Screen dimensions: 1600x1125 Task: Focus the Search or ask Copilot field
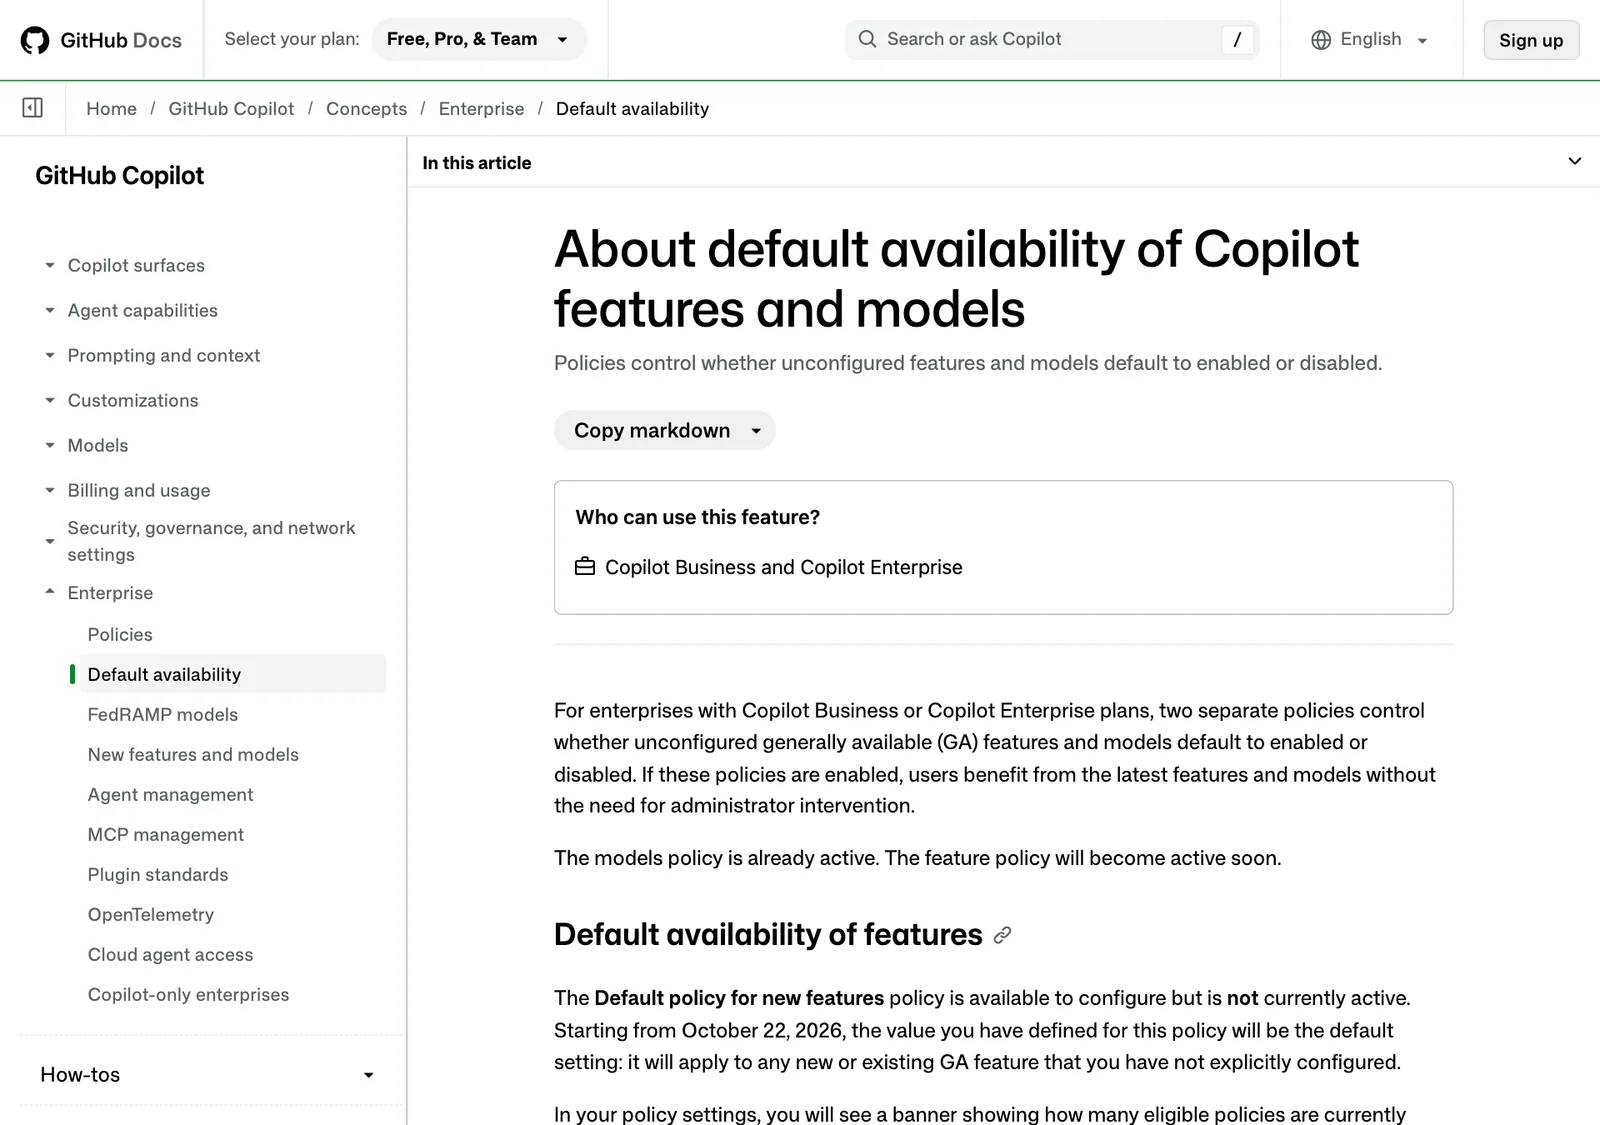pyautogui.click(x=1052, y=40)
